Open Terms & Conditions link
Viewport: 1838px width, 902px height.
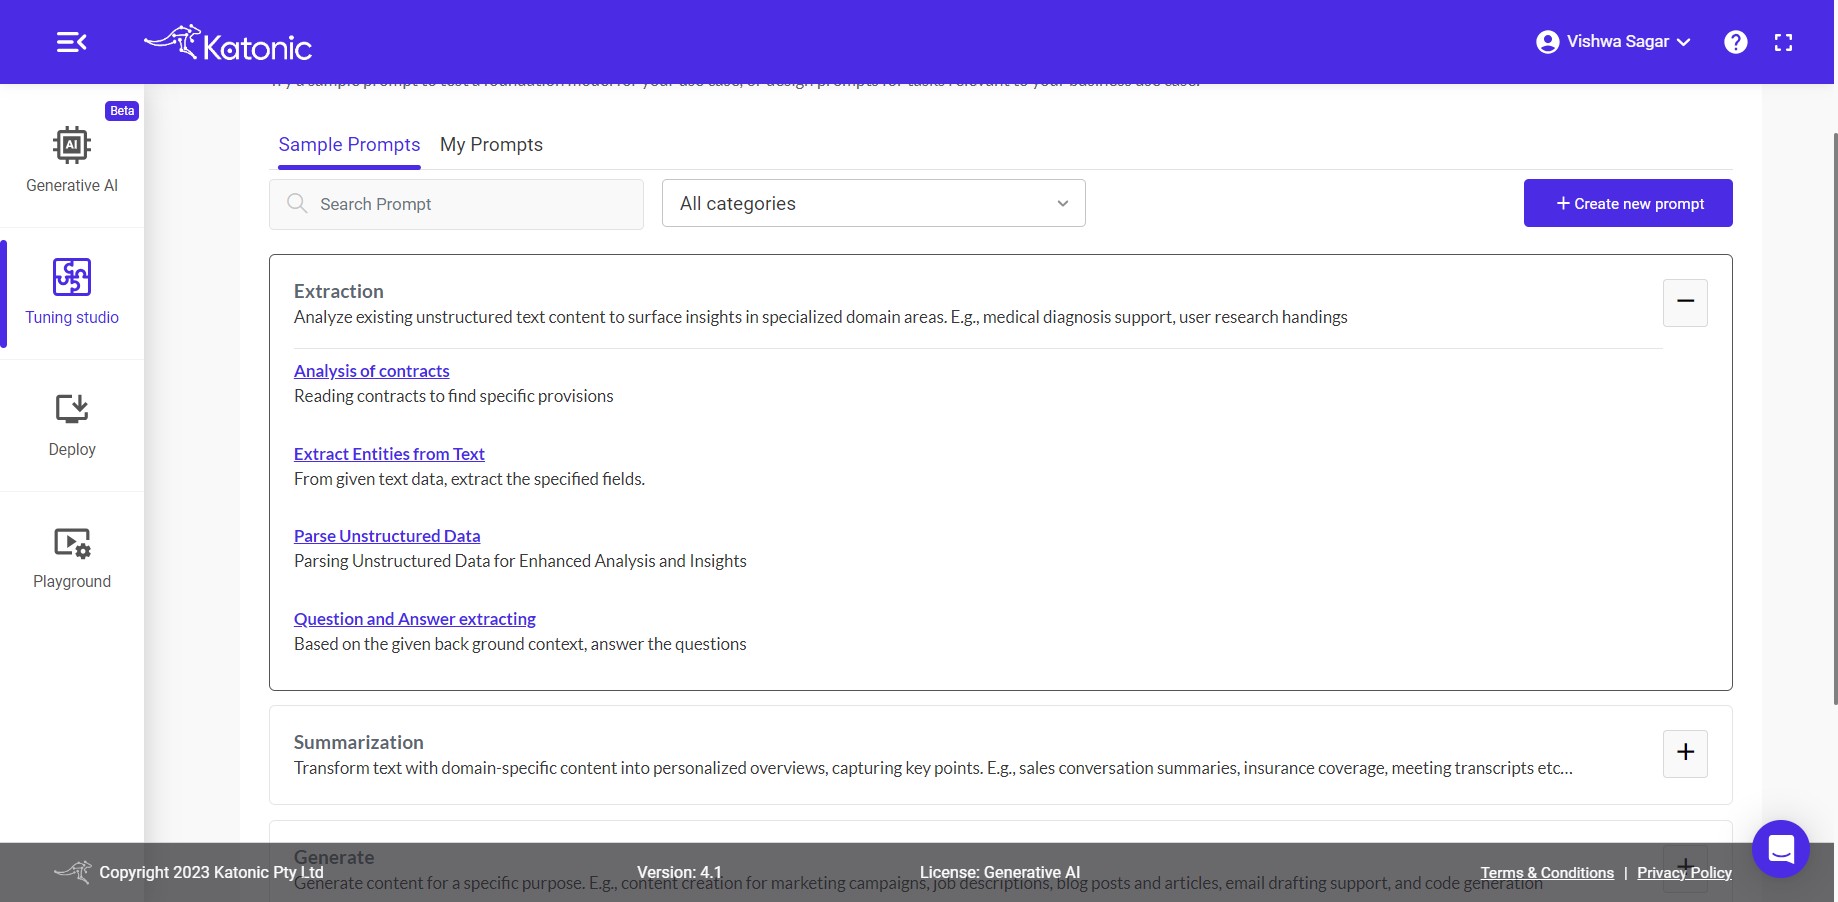[1547, 873]
